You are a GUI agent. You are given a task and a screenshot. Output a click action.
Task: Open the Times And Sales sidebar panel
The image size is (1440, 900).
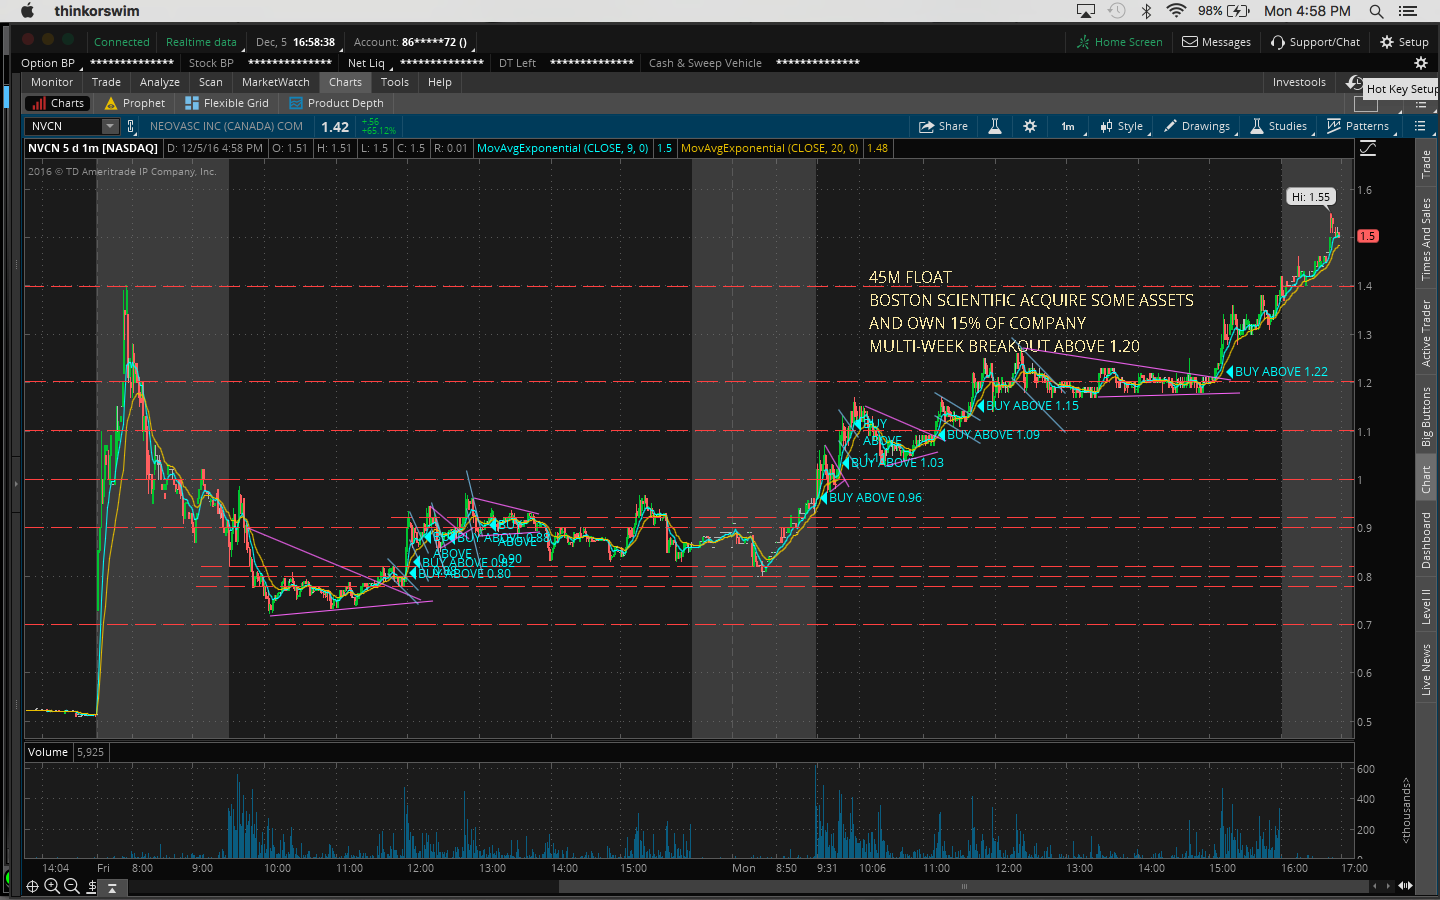coord(1426,239)
